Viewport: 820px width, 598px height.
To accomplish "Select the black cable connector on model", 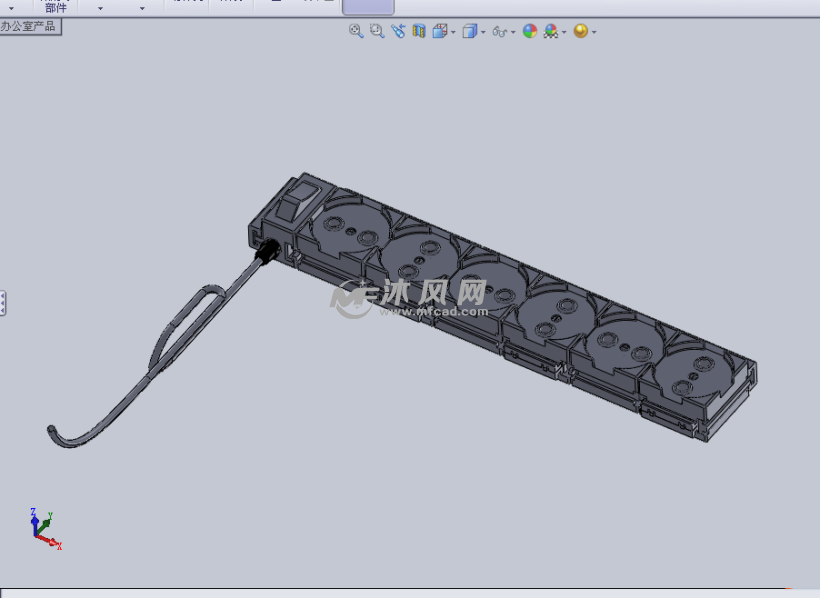I will point(268,250).
